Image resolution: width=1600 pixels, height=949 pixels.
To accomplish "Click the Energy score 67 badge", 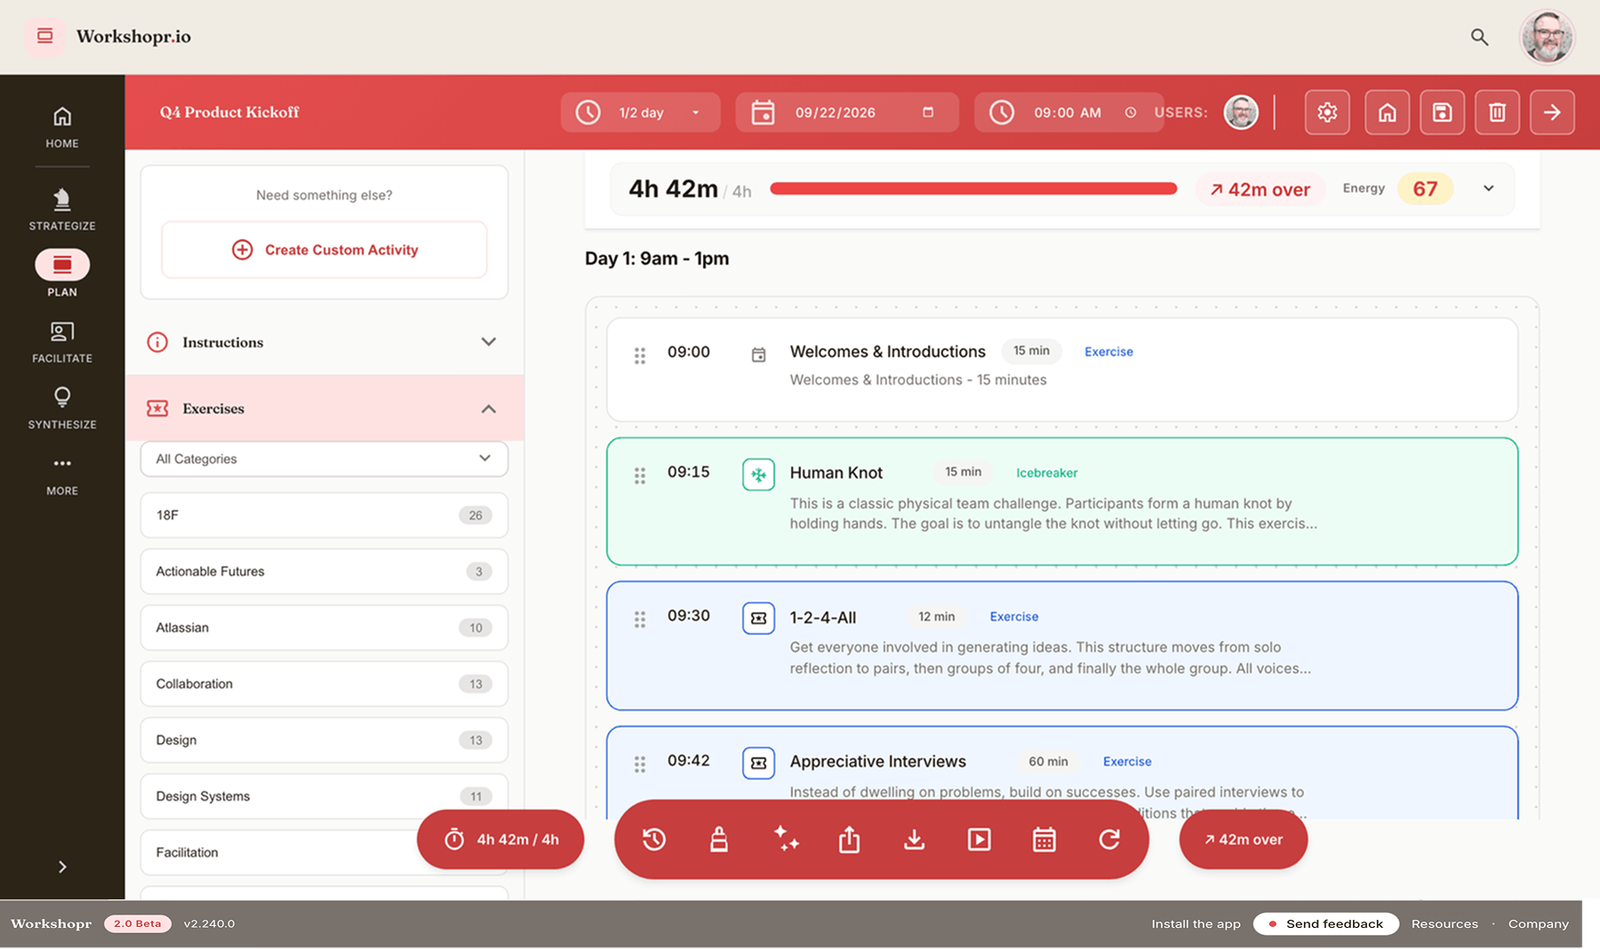I will [1425, 188].
